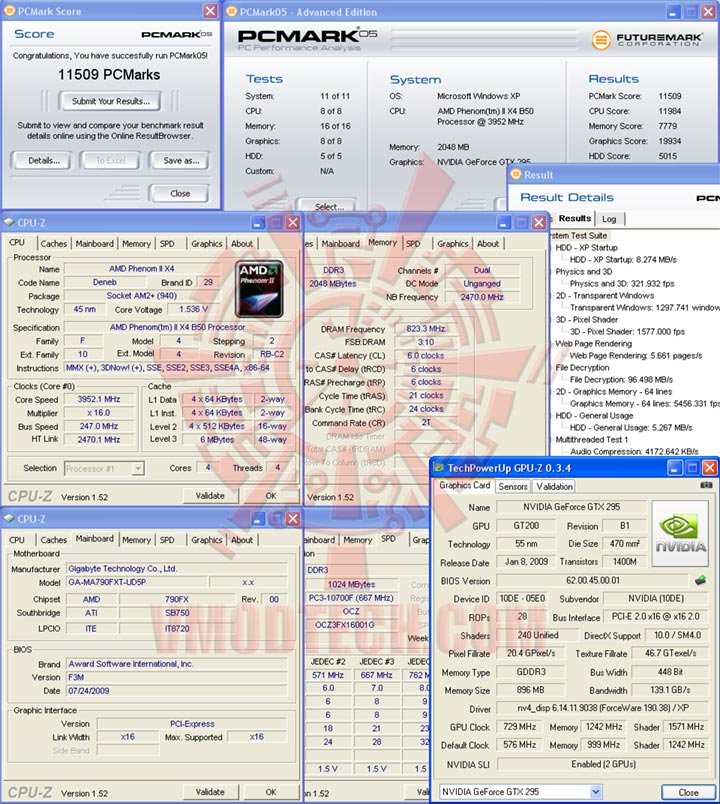Viewport: 720px width, 804px height.
Task: Open the Processor #1 selection dropdown
Action: [x=137, y=468]
